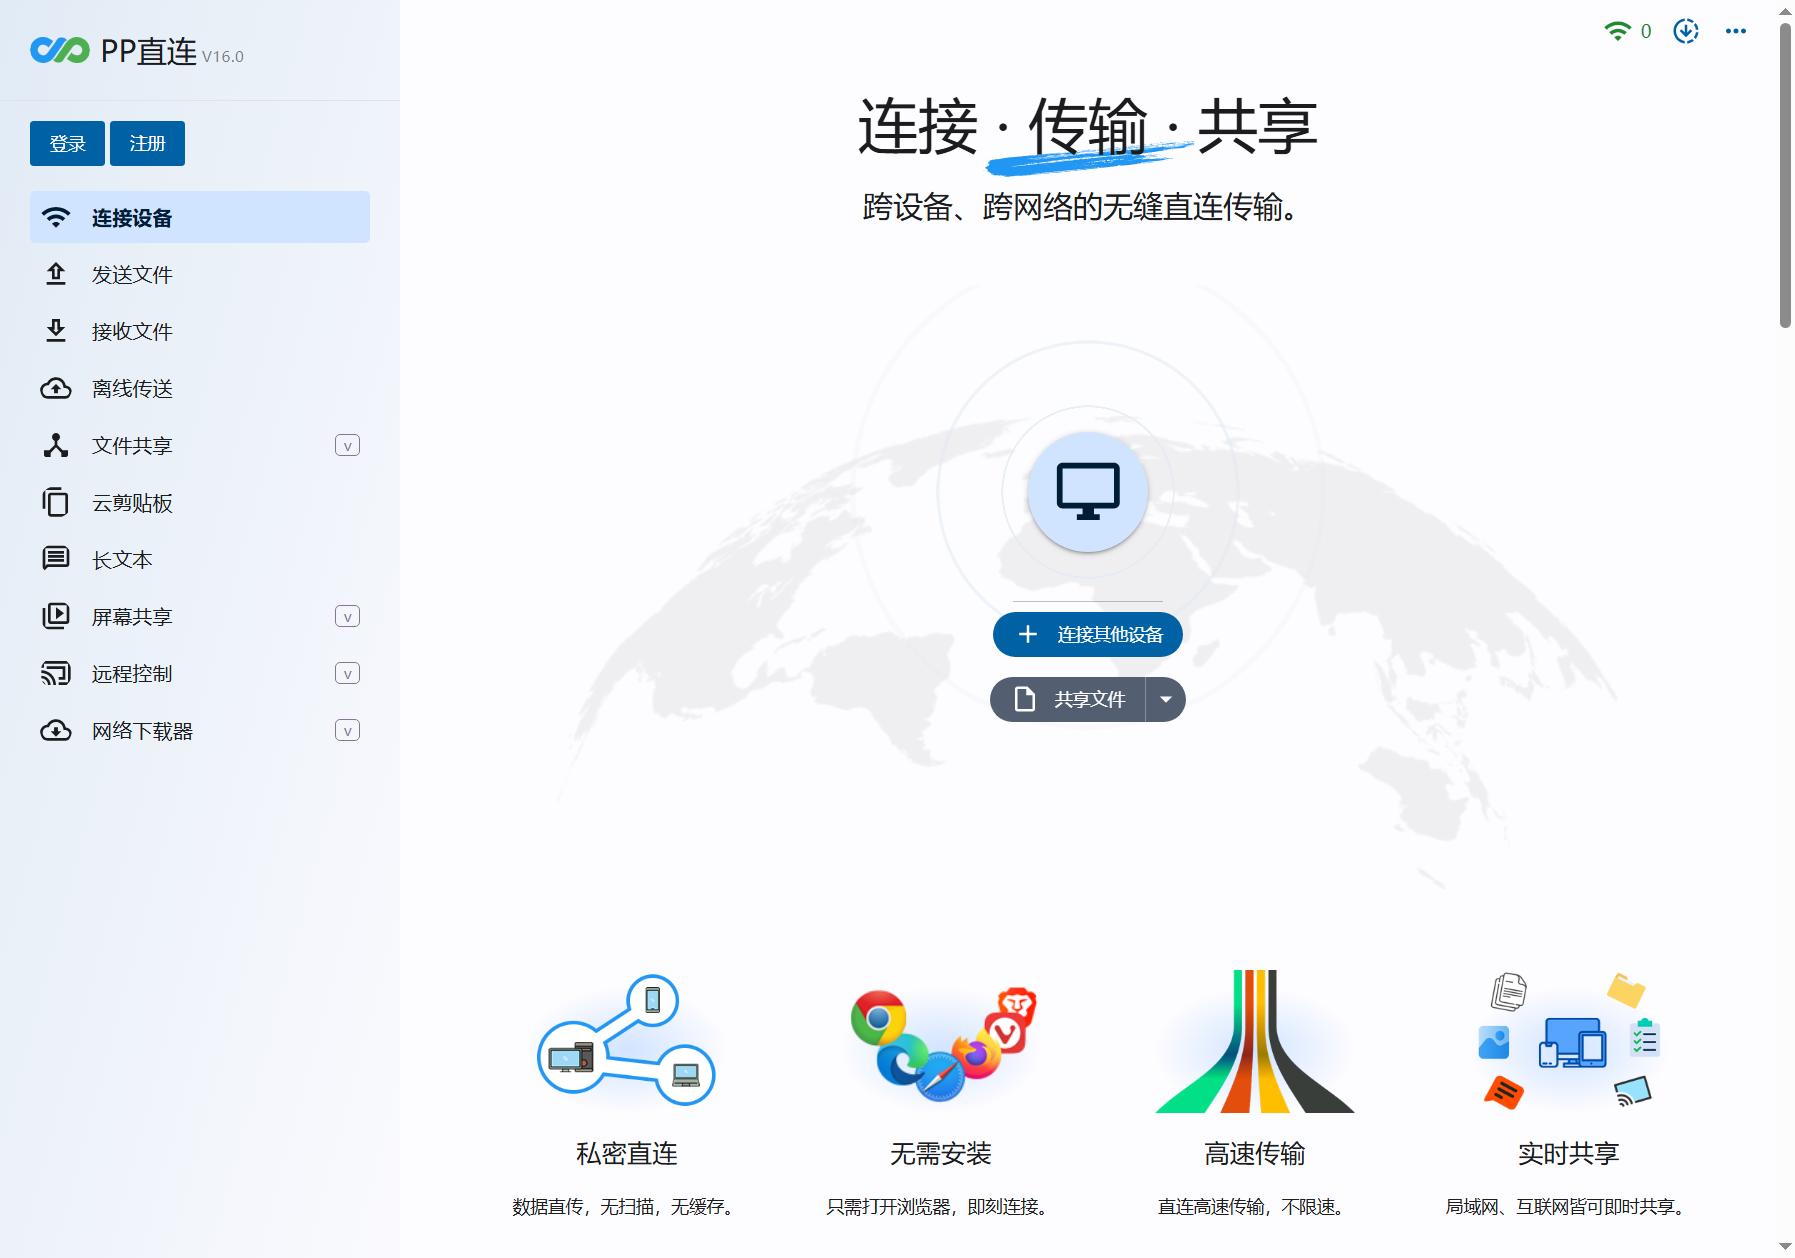This screenshot has height=1258, width=1795.
Task: Click the cloud download icon beside 网络下载器
Action: pos(56,731)
